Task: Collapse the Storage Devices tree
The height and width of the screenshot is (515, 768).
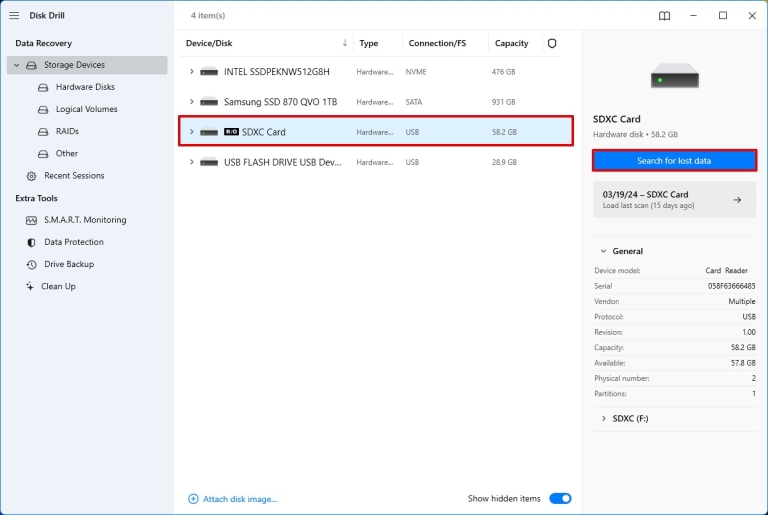Action: (x=17, y=65)
